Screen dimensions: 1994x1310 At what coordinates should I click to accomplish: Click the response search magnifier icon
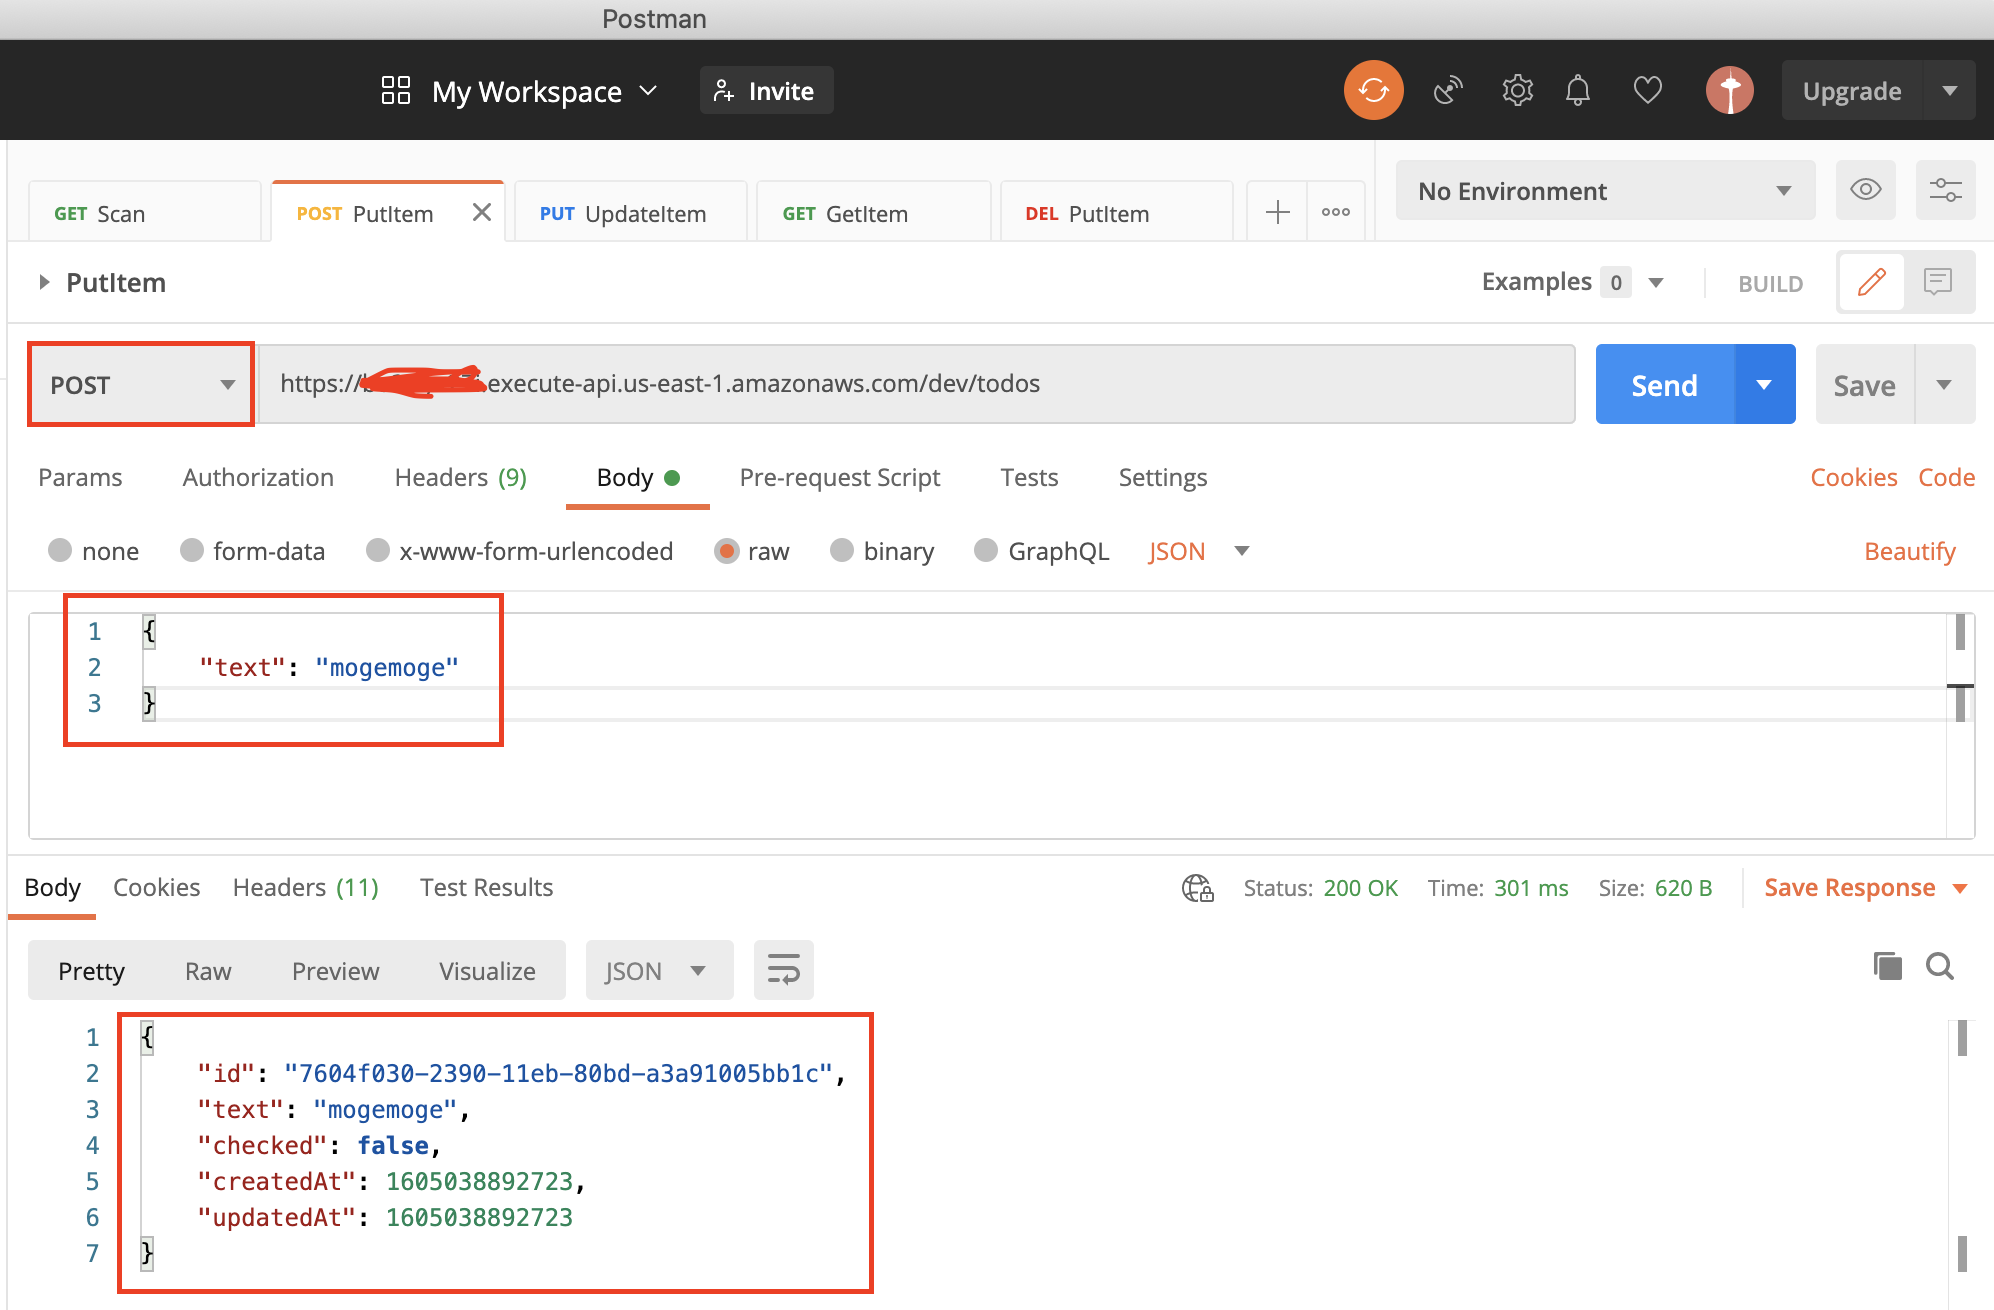click(x=1939, y=966)
